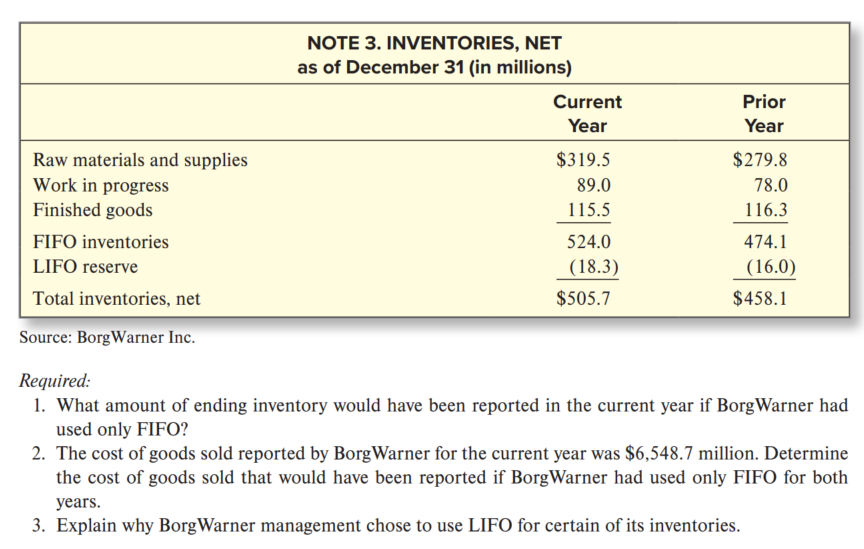The image size is (864, 549).
Task: Select the $505.7 total inventories value
Action: point(584,298)
